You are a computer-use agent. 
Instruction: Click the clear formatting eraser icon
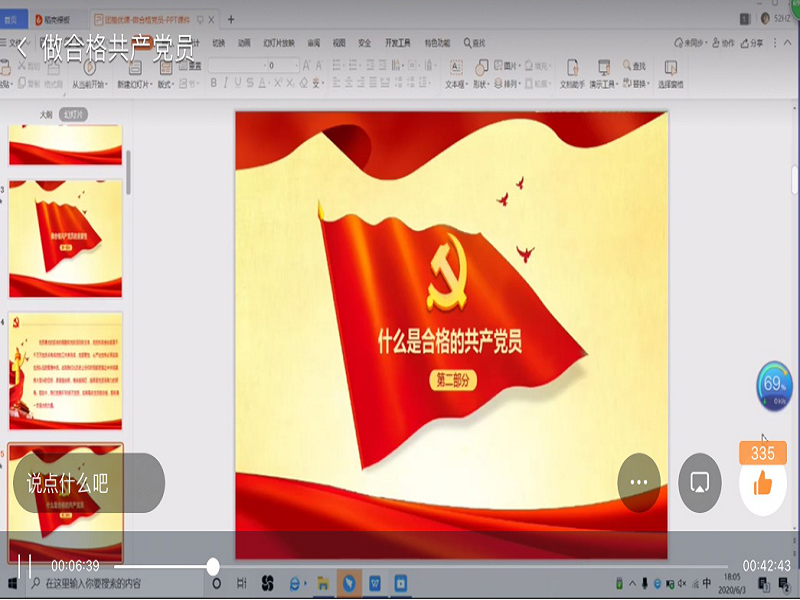(x=304, y=83)
